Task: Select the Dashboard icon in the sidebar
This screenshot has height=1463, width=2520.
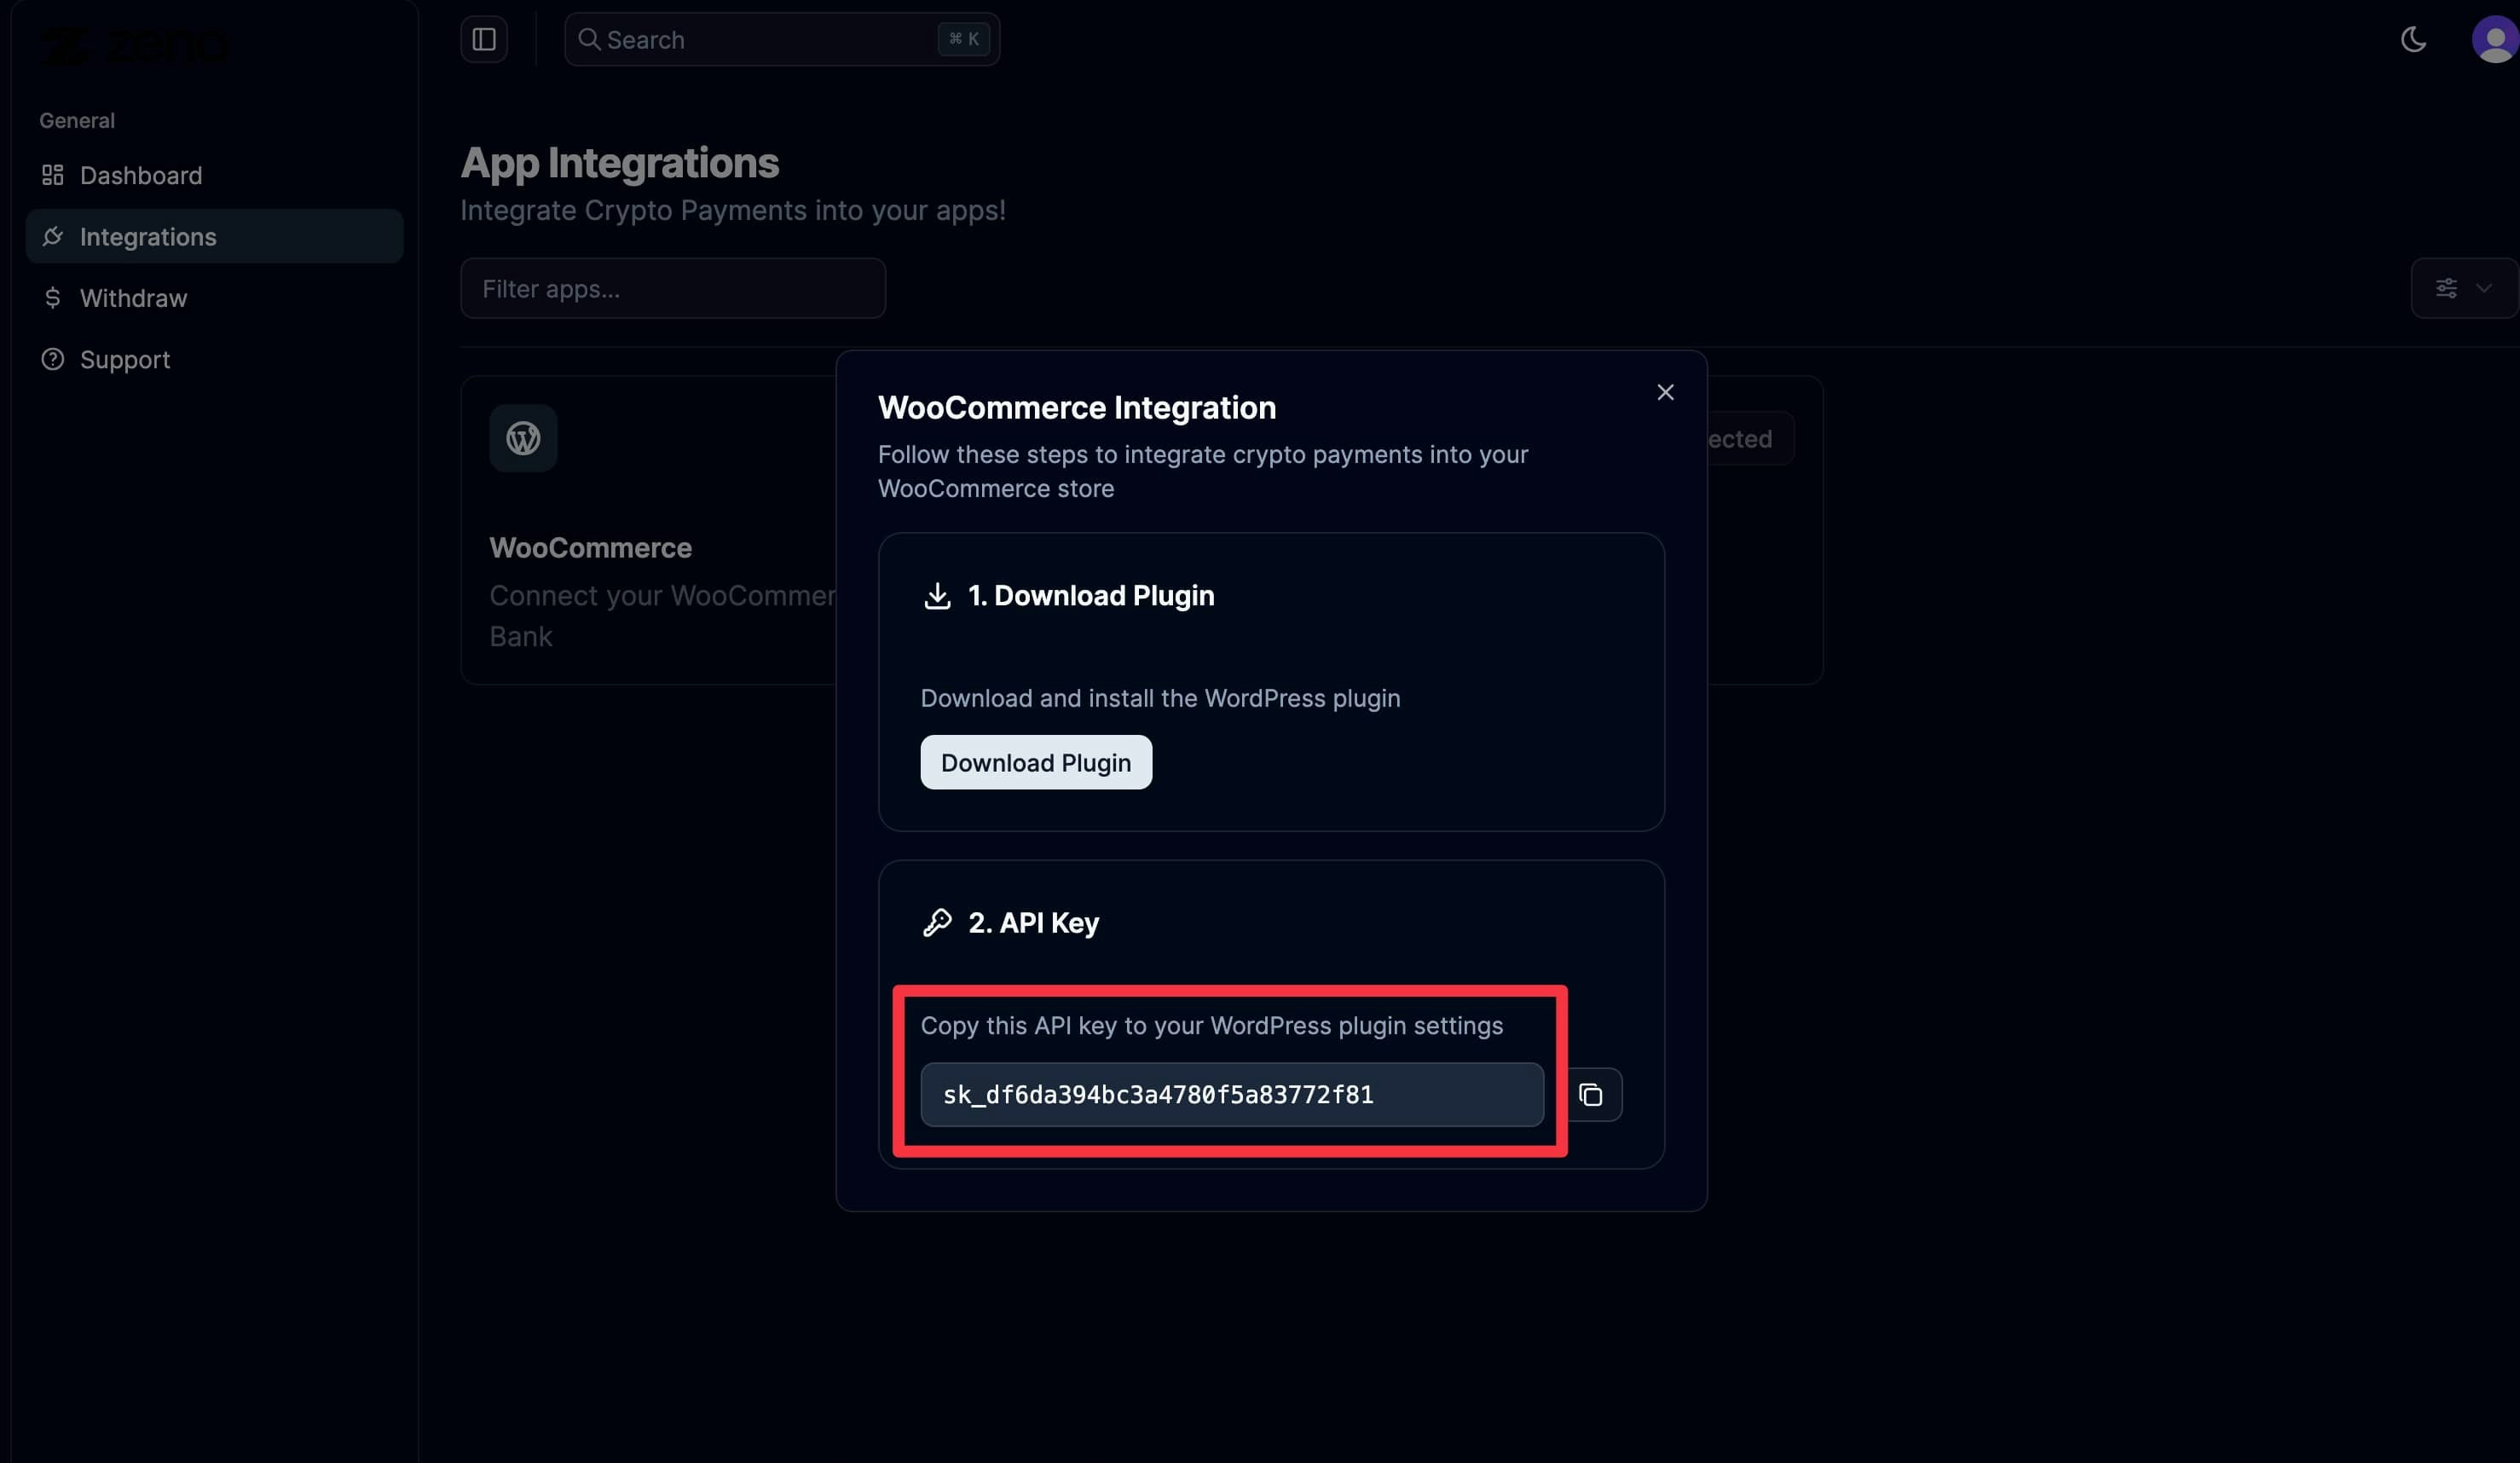Action: coord(53,175)
